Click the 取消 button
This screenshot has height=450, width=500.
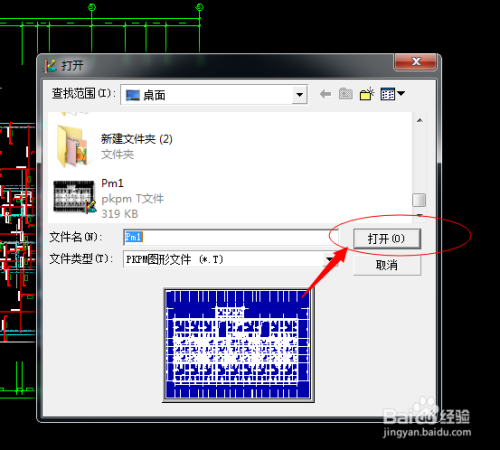(387, 265)
